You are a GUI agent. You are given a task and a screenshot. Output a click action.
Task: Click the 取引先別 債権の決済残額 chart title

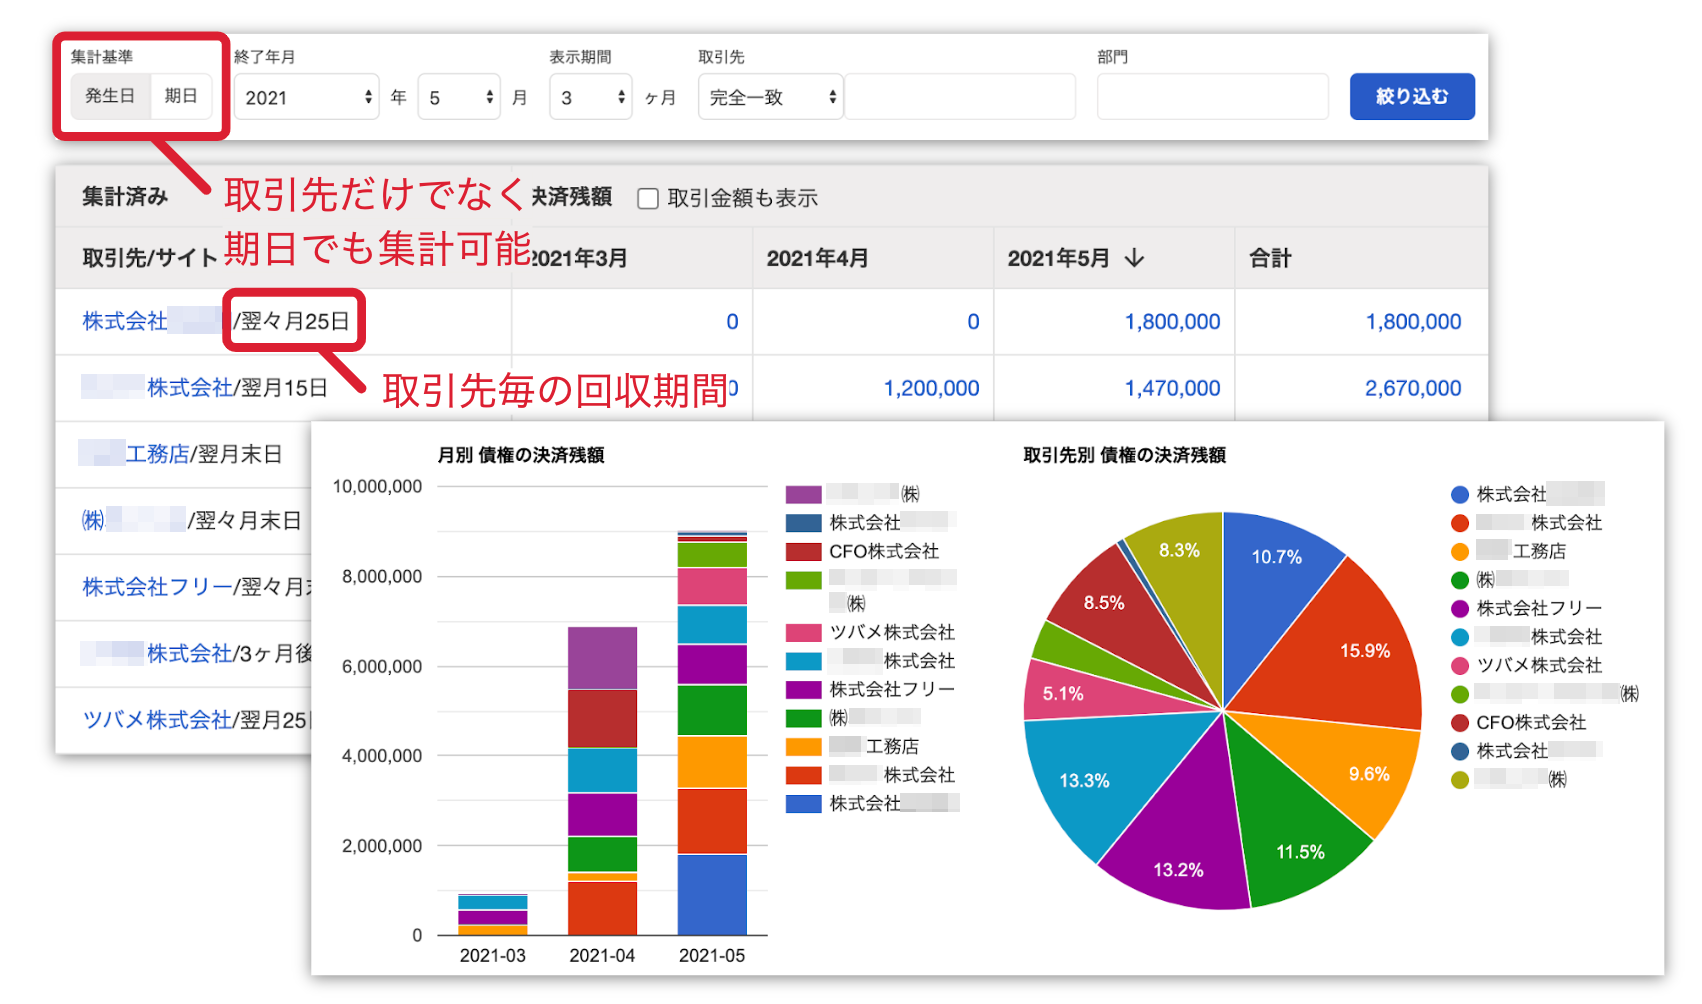click(x=1124, y=455)
